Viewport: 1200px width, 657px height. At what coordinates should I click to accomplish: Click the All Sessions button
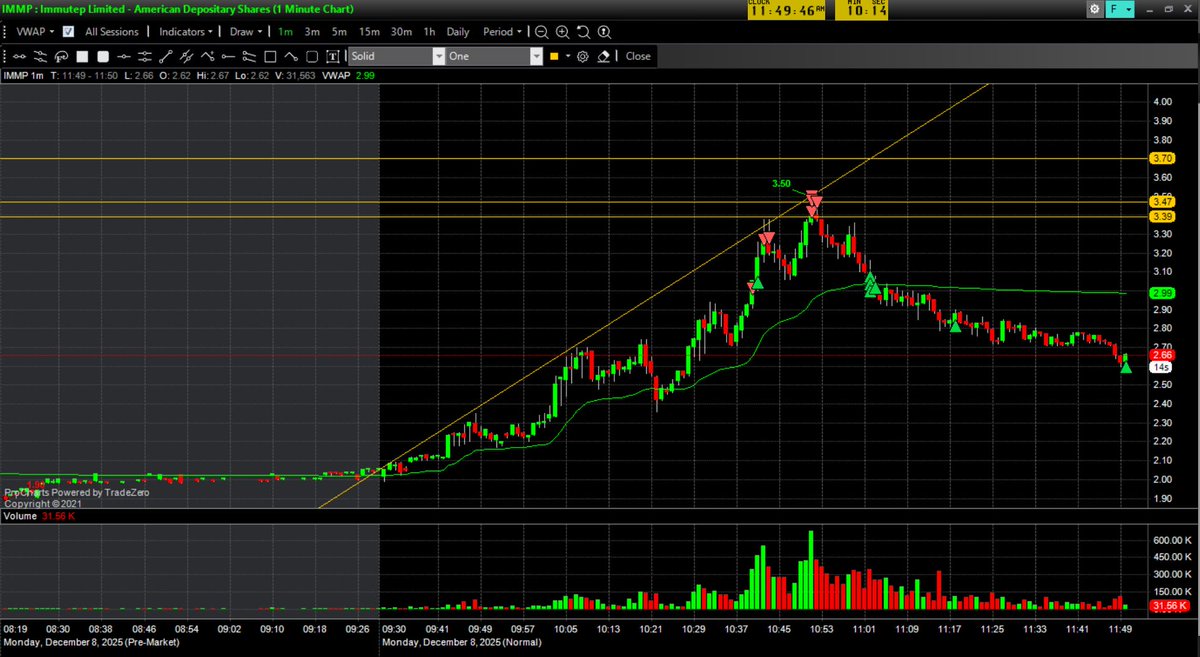tap(112, 31)
